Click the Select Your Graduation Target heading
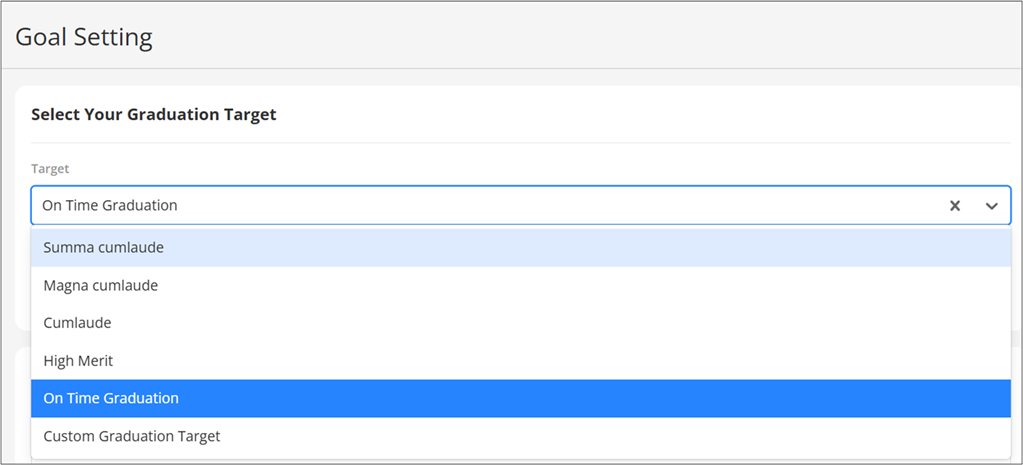The width and height of the screenshot is (1023, 465). click(x=153, y=115)
